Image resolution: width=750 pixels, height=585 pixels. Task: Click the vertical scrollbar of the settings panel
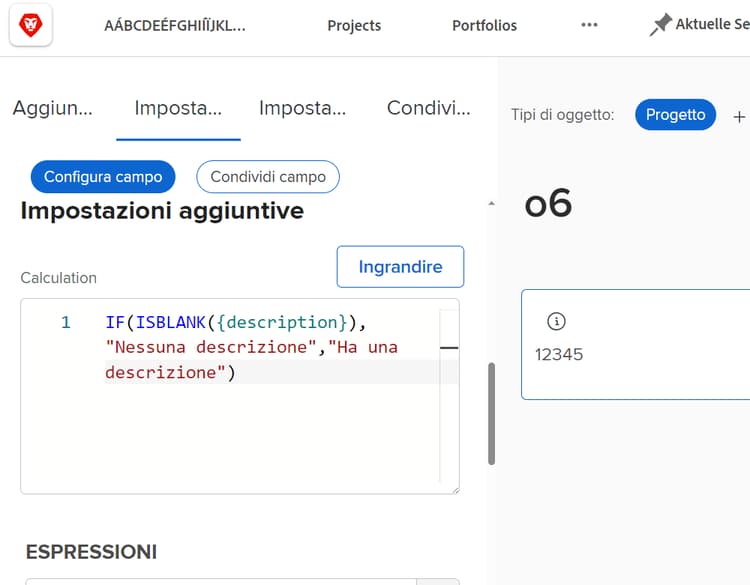pyautogui.click(x=491, y=412)
